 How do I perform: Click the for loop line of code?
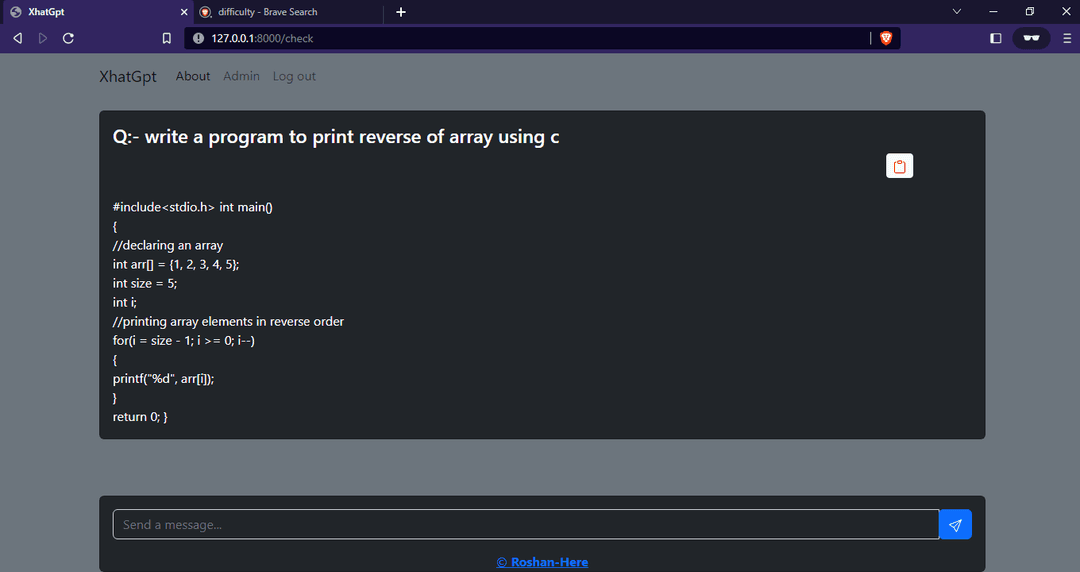click(184, 341)
